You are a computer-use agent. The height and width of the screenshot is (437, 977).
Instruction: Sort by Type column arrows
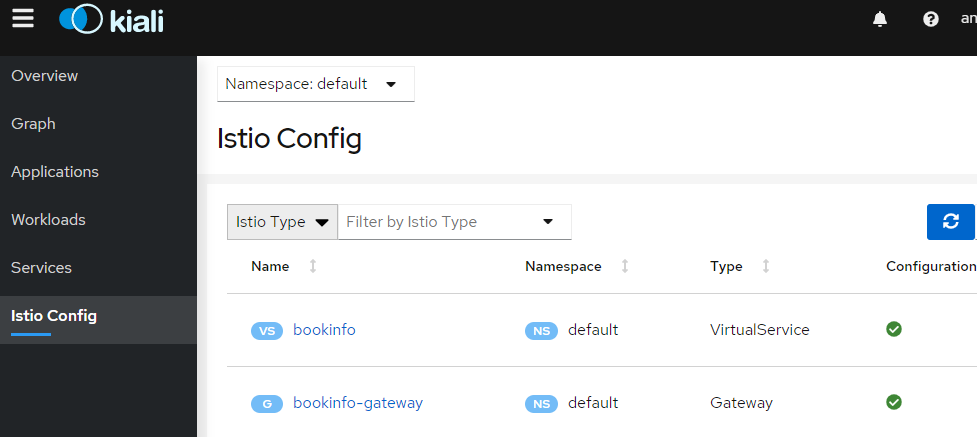pos(766,266)
